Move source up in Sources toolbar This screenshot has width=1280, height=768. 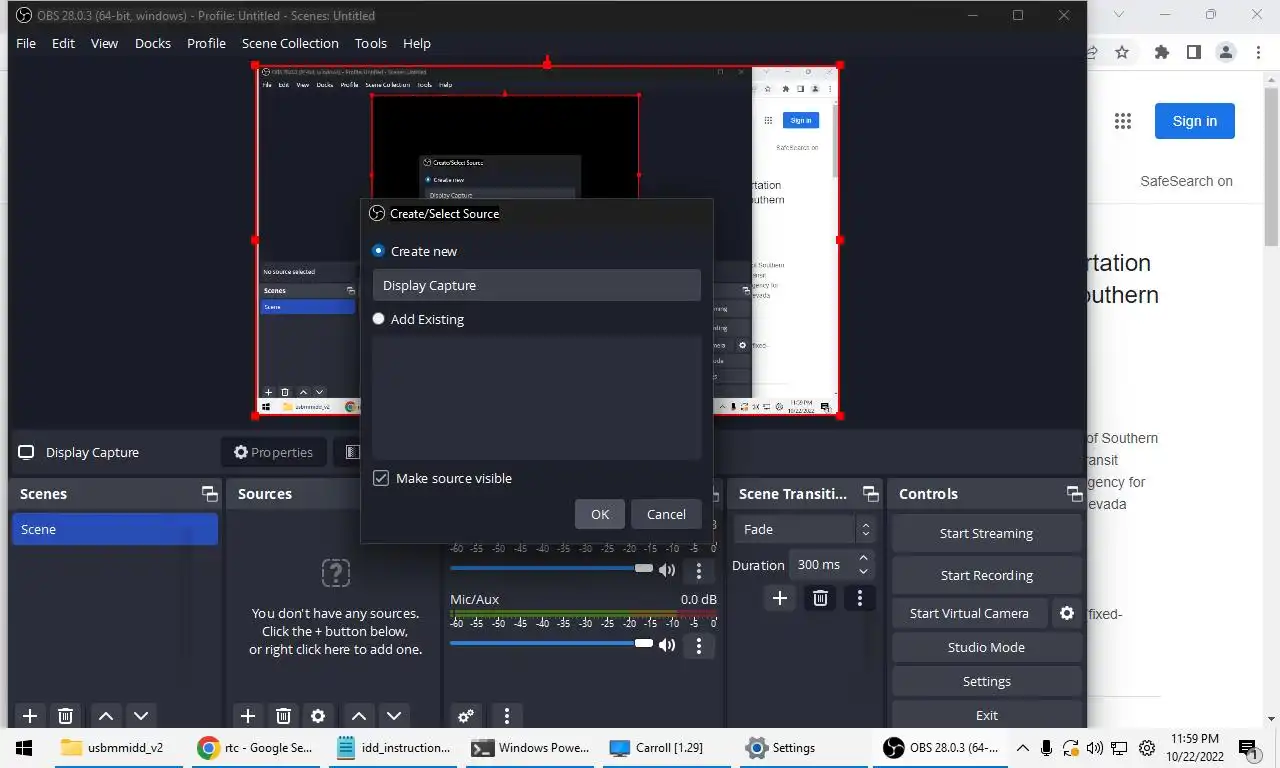[x=359, y=715]
